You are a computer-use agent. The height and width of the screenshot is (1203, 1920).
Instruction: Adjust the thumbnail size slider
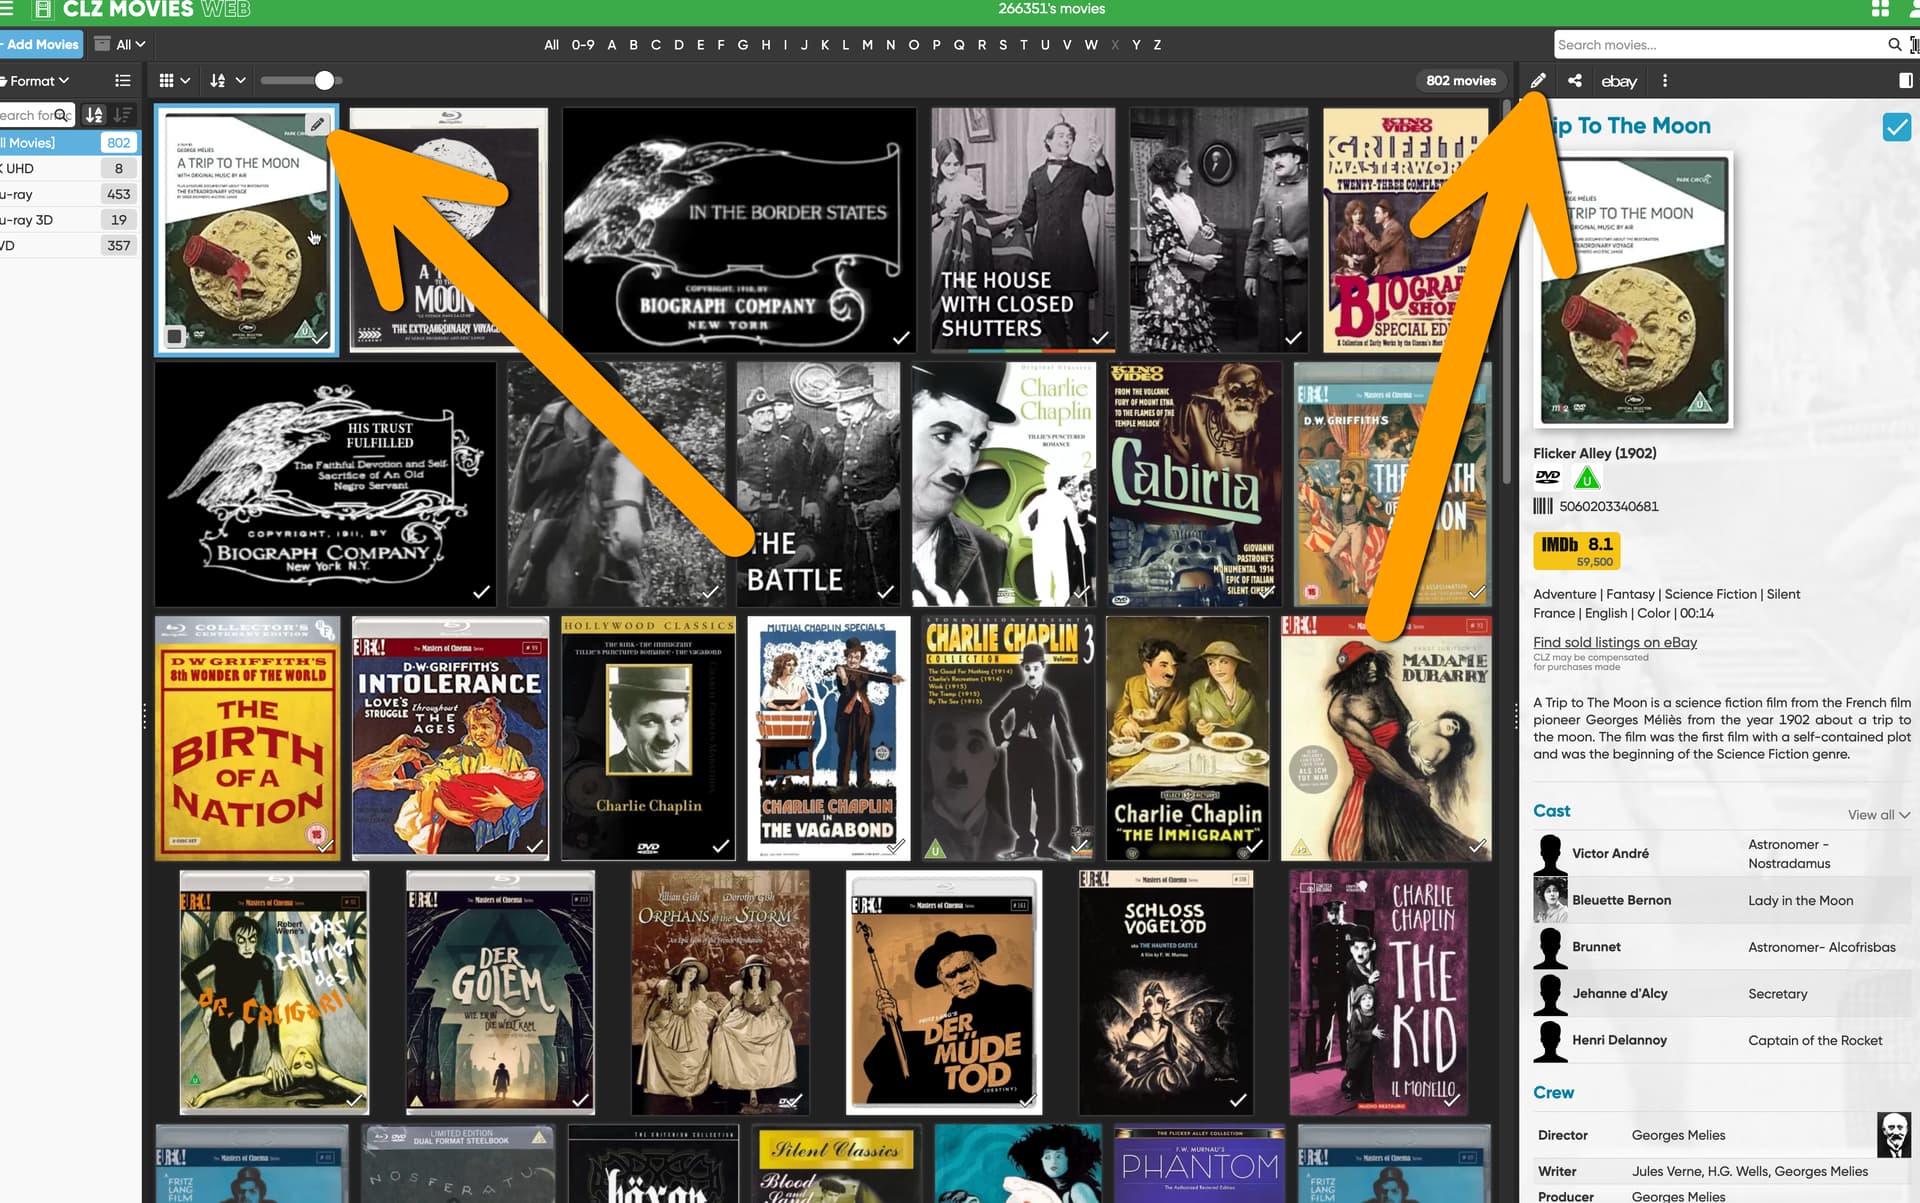tap(324, 81)
